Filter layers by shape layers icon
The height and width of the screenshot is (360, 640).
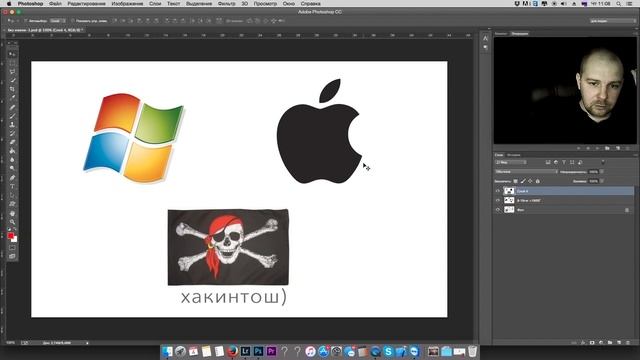(572, 162)
